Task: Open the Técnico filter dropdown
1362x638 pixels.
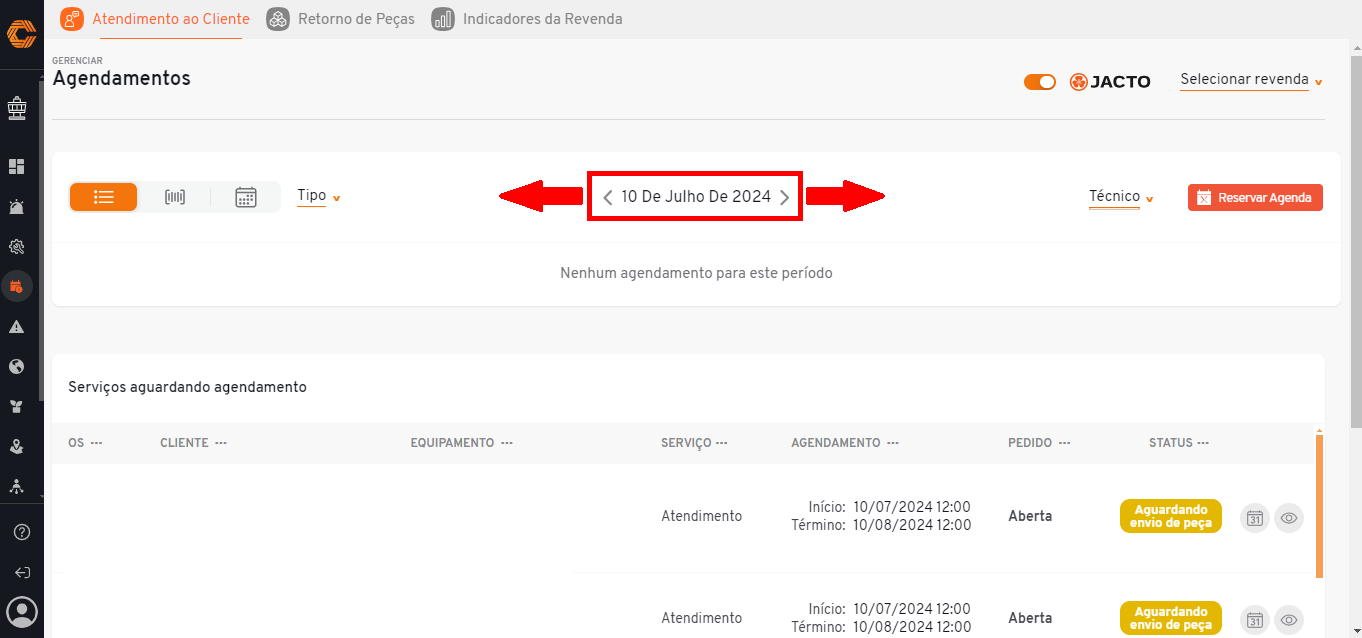Action: pos(1121,197)
